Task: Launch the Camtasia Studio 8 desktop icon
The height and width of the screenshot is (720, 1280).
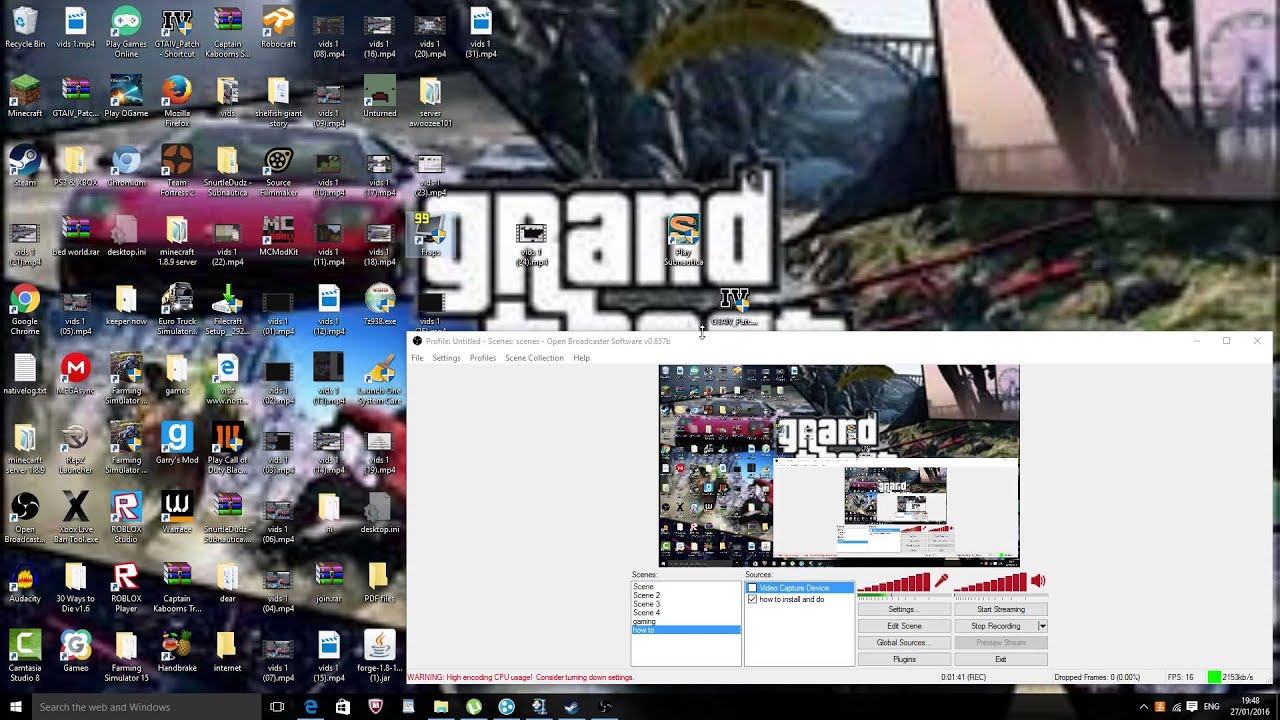Action: point(25,656)
